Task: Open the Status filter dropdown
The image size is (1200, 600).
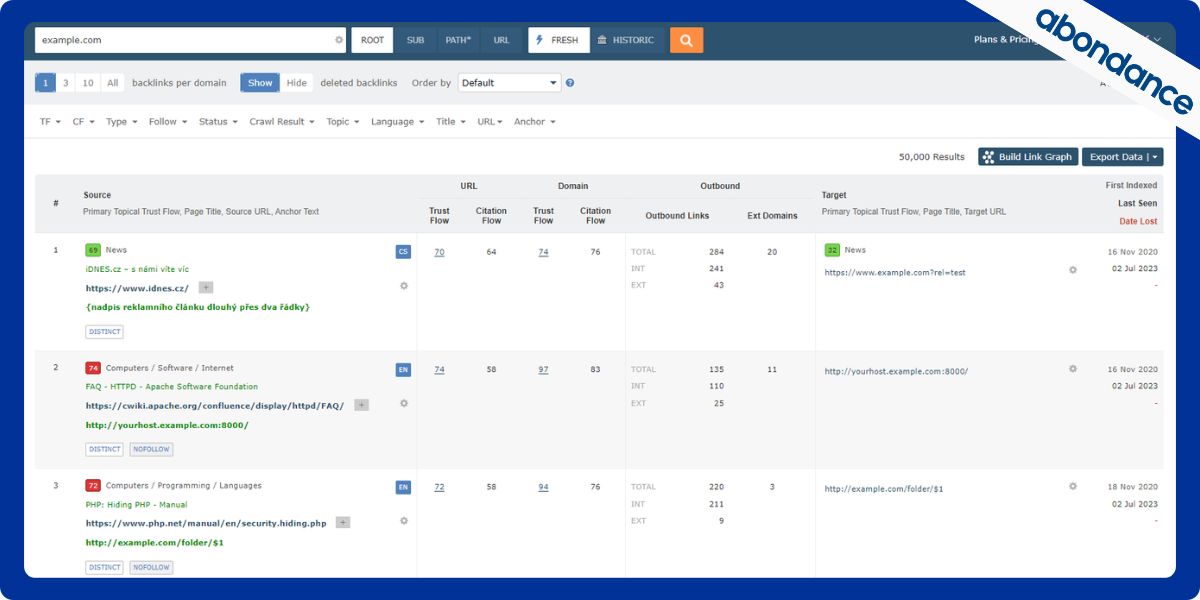Action: pyautogui.click(x=218, y=122)
